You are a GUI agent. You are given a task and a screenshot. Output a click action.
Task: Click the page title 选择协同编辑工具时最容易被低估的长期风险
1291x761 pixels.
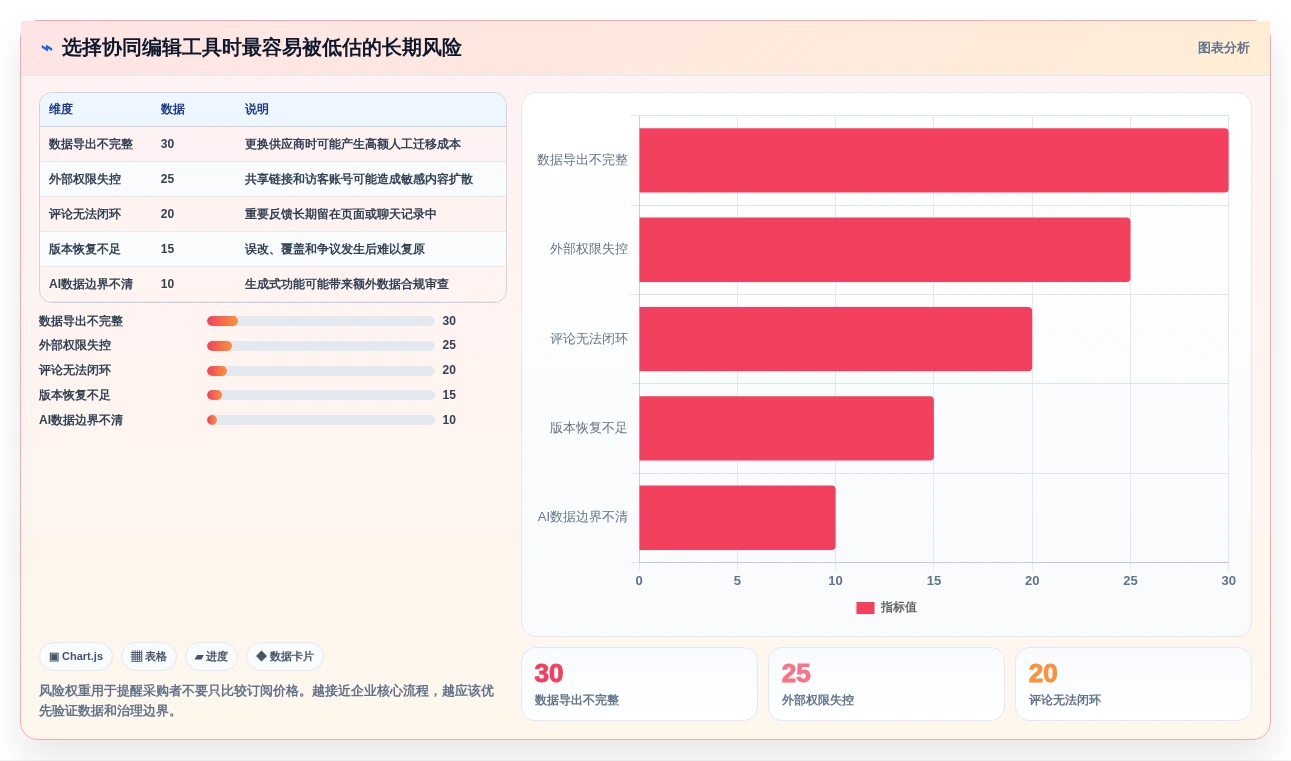click(262, 48)
